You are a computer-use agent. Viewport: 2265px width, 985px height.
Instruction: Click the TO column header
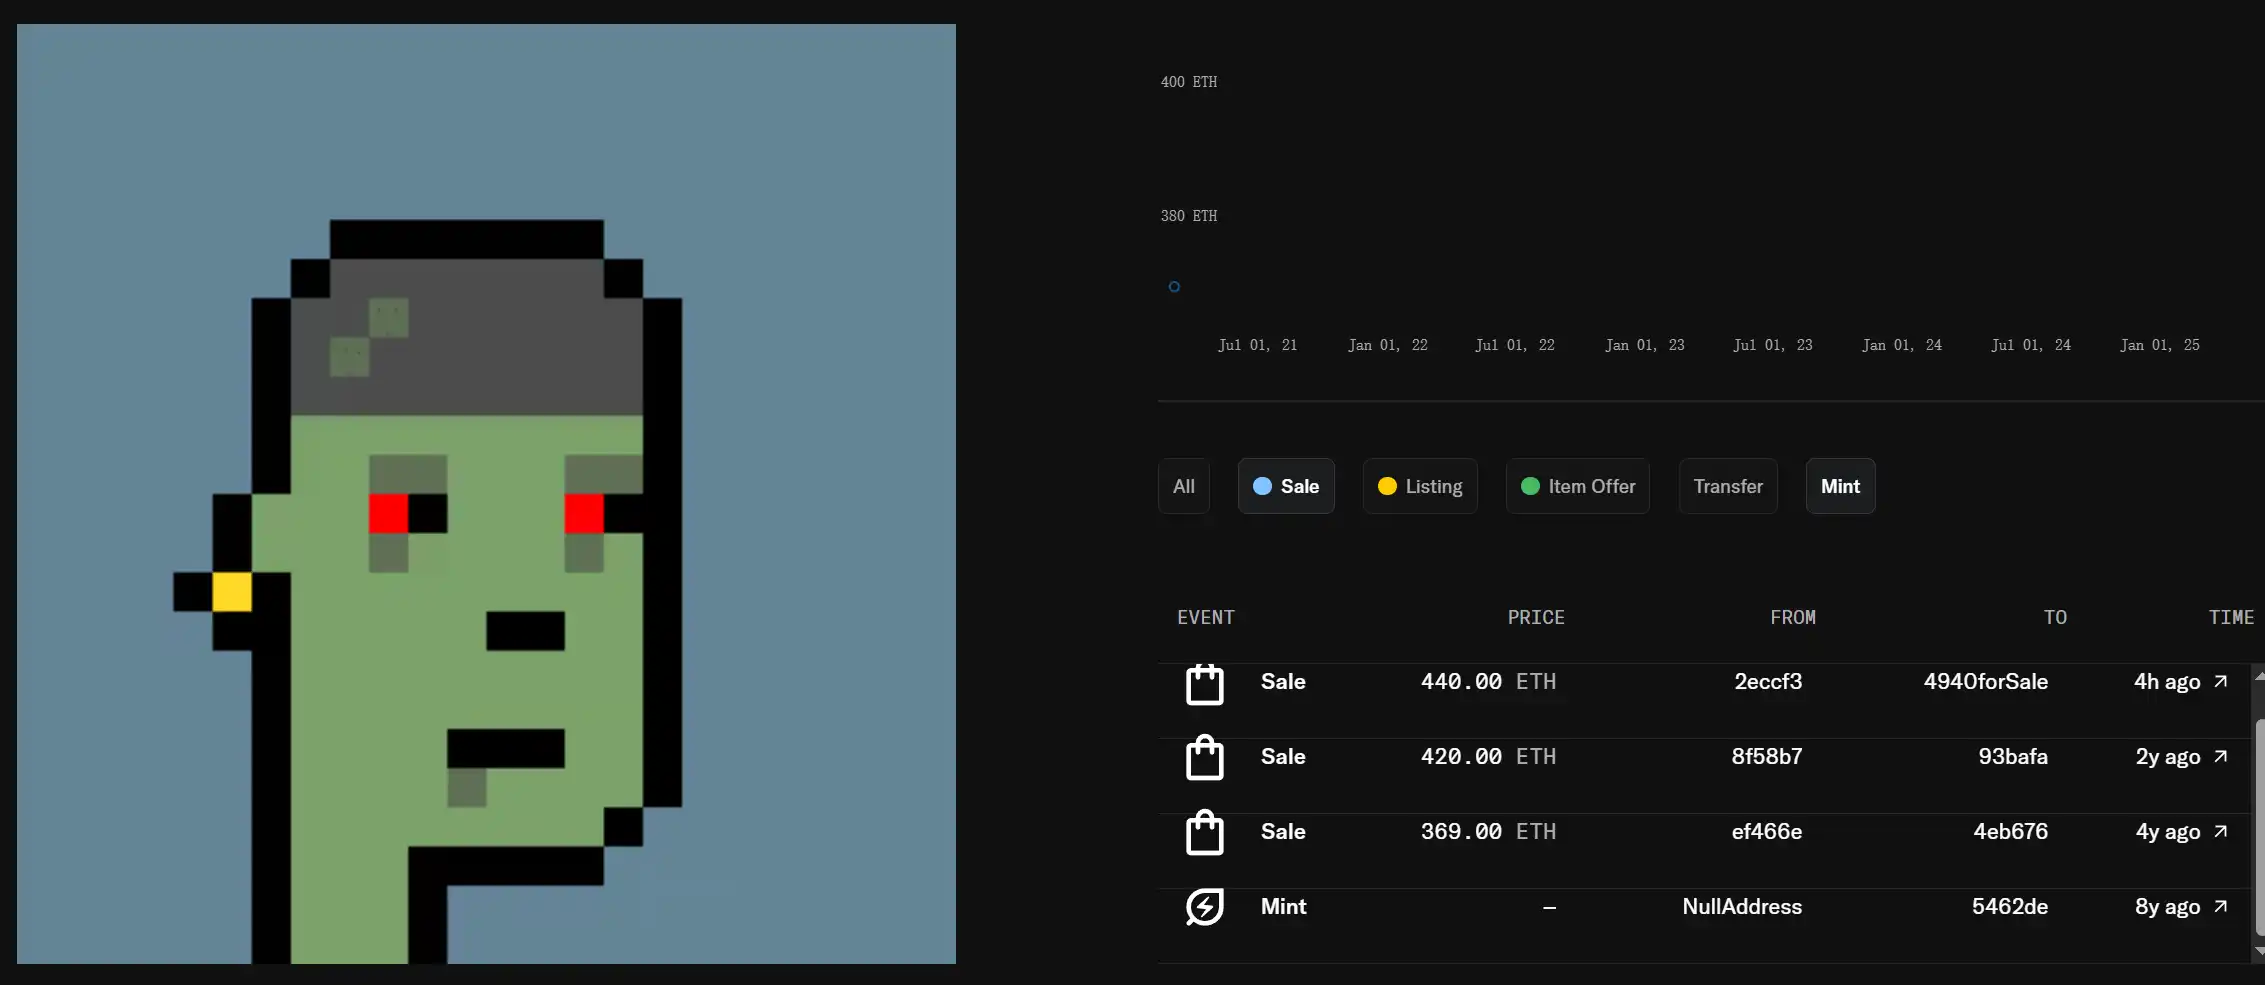(2055, 618)
